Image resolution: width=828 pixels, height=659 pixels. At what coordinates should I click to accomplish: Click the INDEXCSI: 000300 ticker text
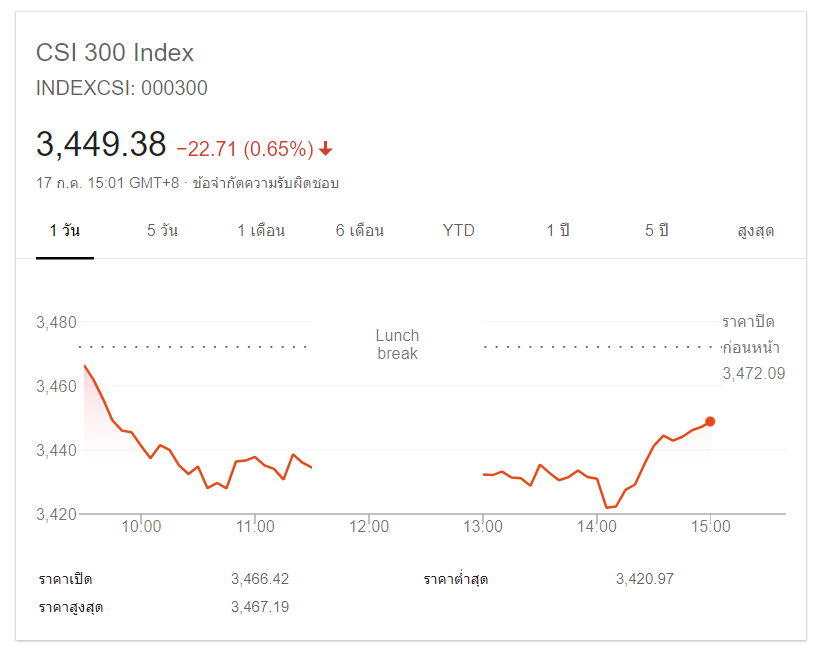pos(122,88)
